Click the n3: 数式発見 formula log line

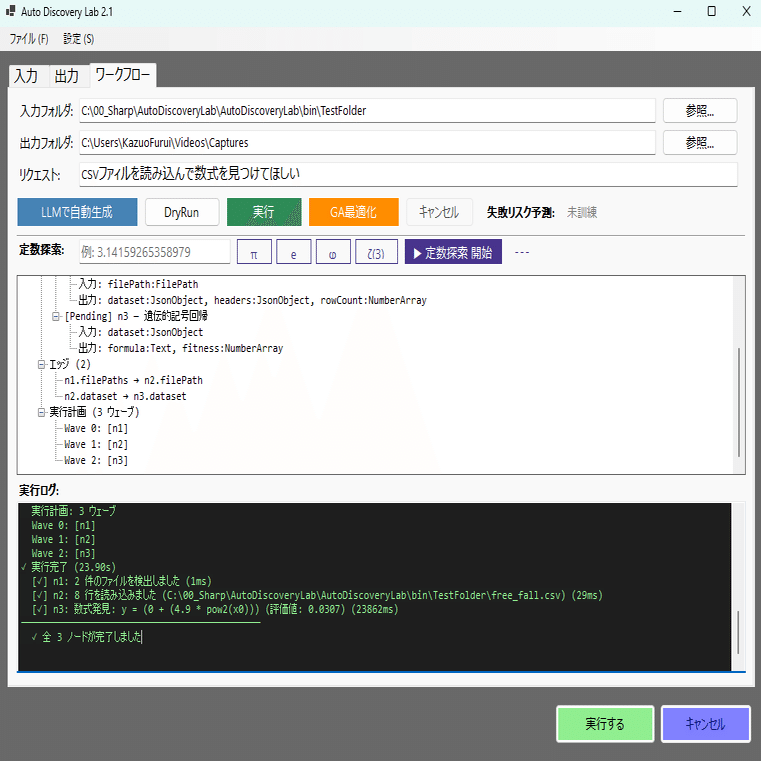pyautogui.click(x=215, y=609)
